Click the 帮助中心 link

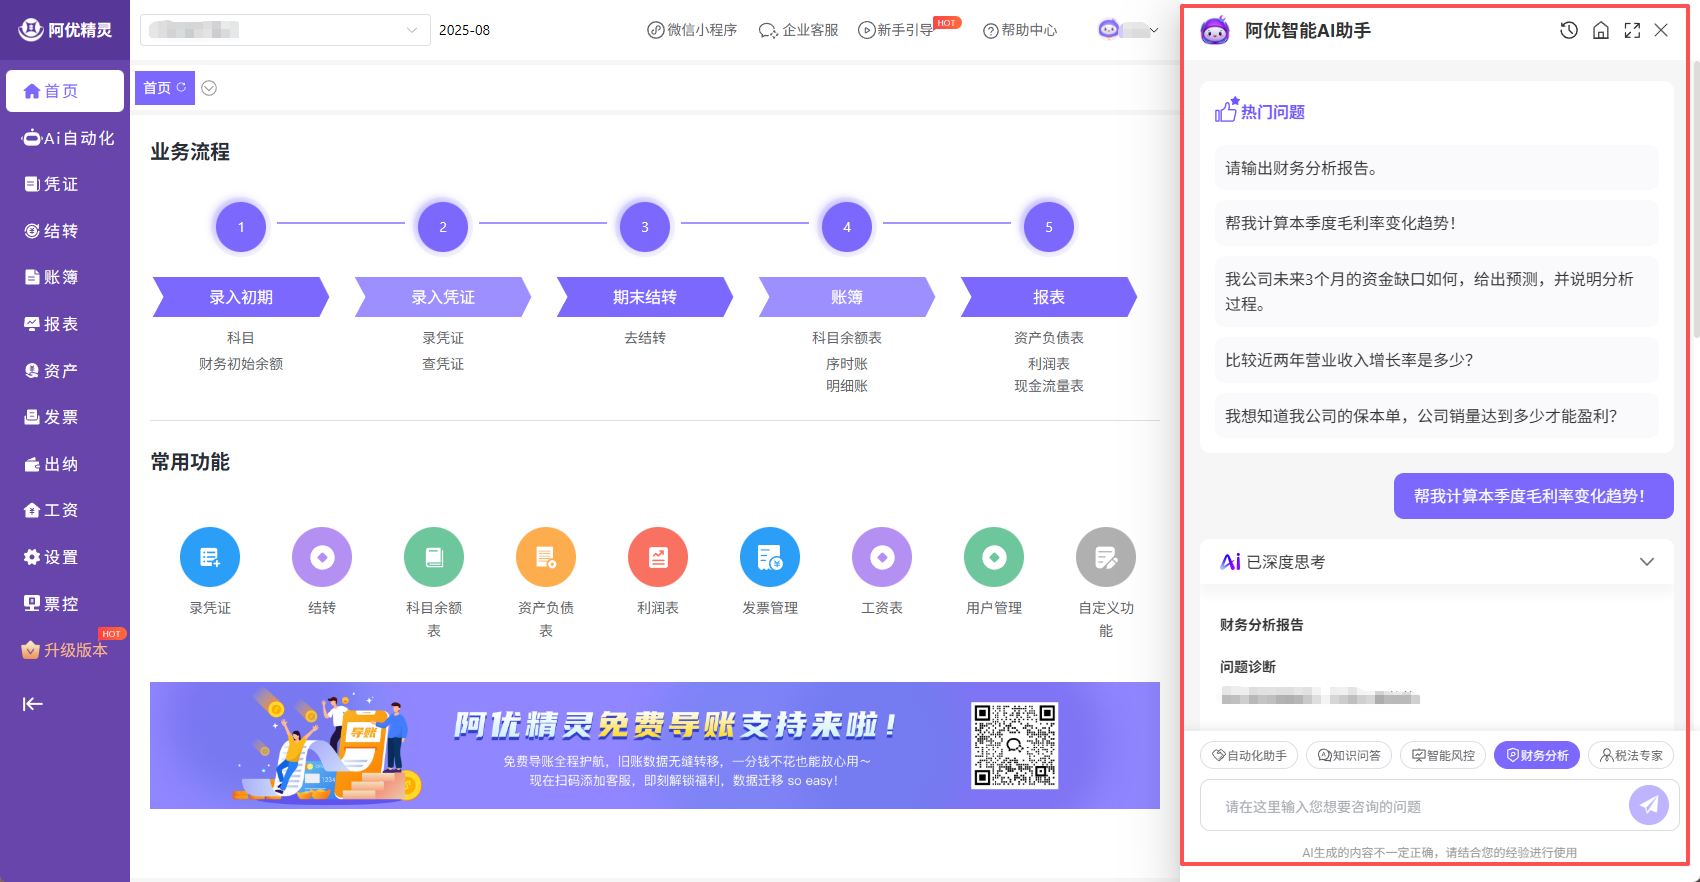point(1020,30)
